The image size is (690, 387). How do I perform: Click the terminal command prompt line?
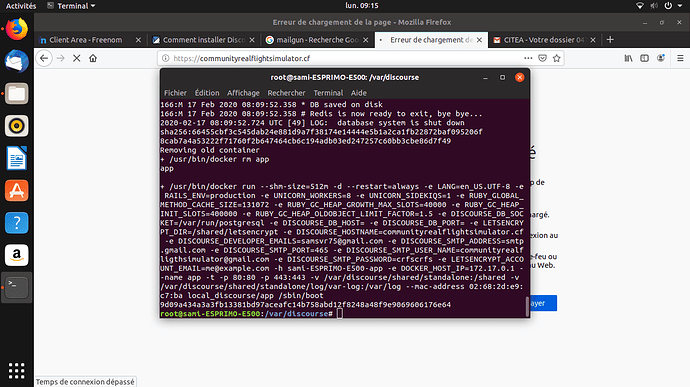click(251, 313)
